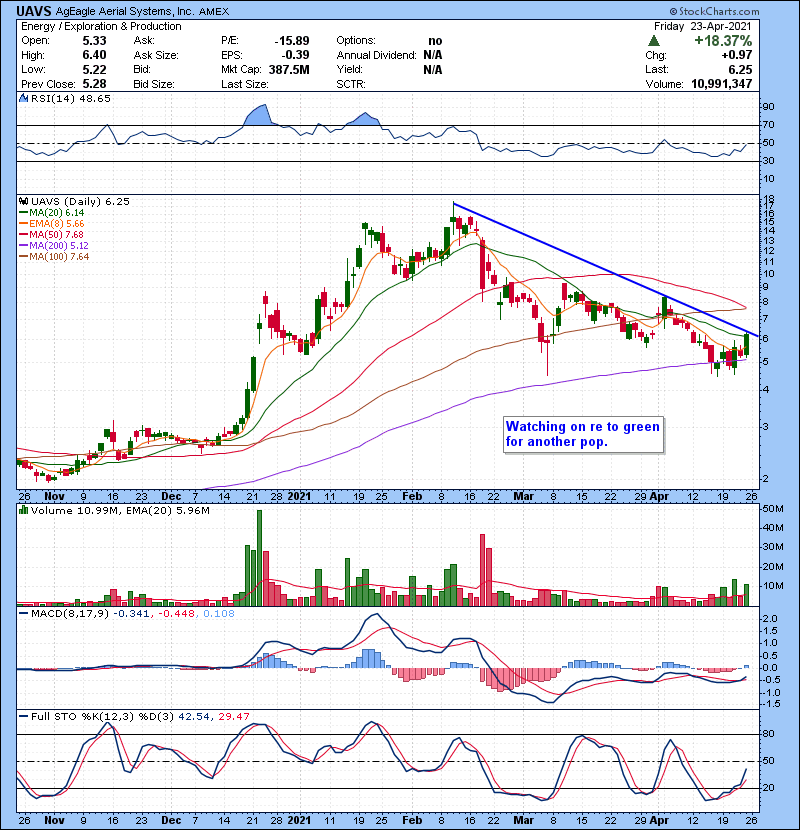The image size is (800, 830).
Task: Click the UAVS (Daily) 6.25 chart title
Action: (x=80, y=201)
